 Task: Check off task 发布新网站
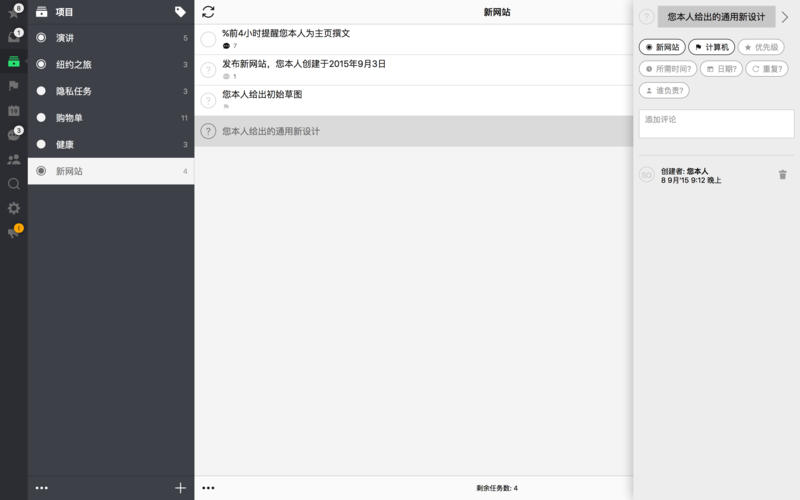208,70
